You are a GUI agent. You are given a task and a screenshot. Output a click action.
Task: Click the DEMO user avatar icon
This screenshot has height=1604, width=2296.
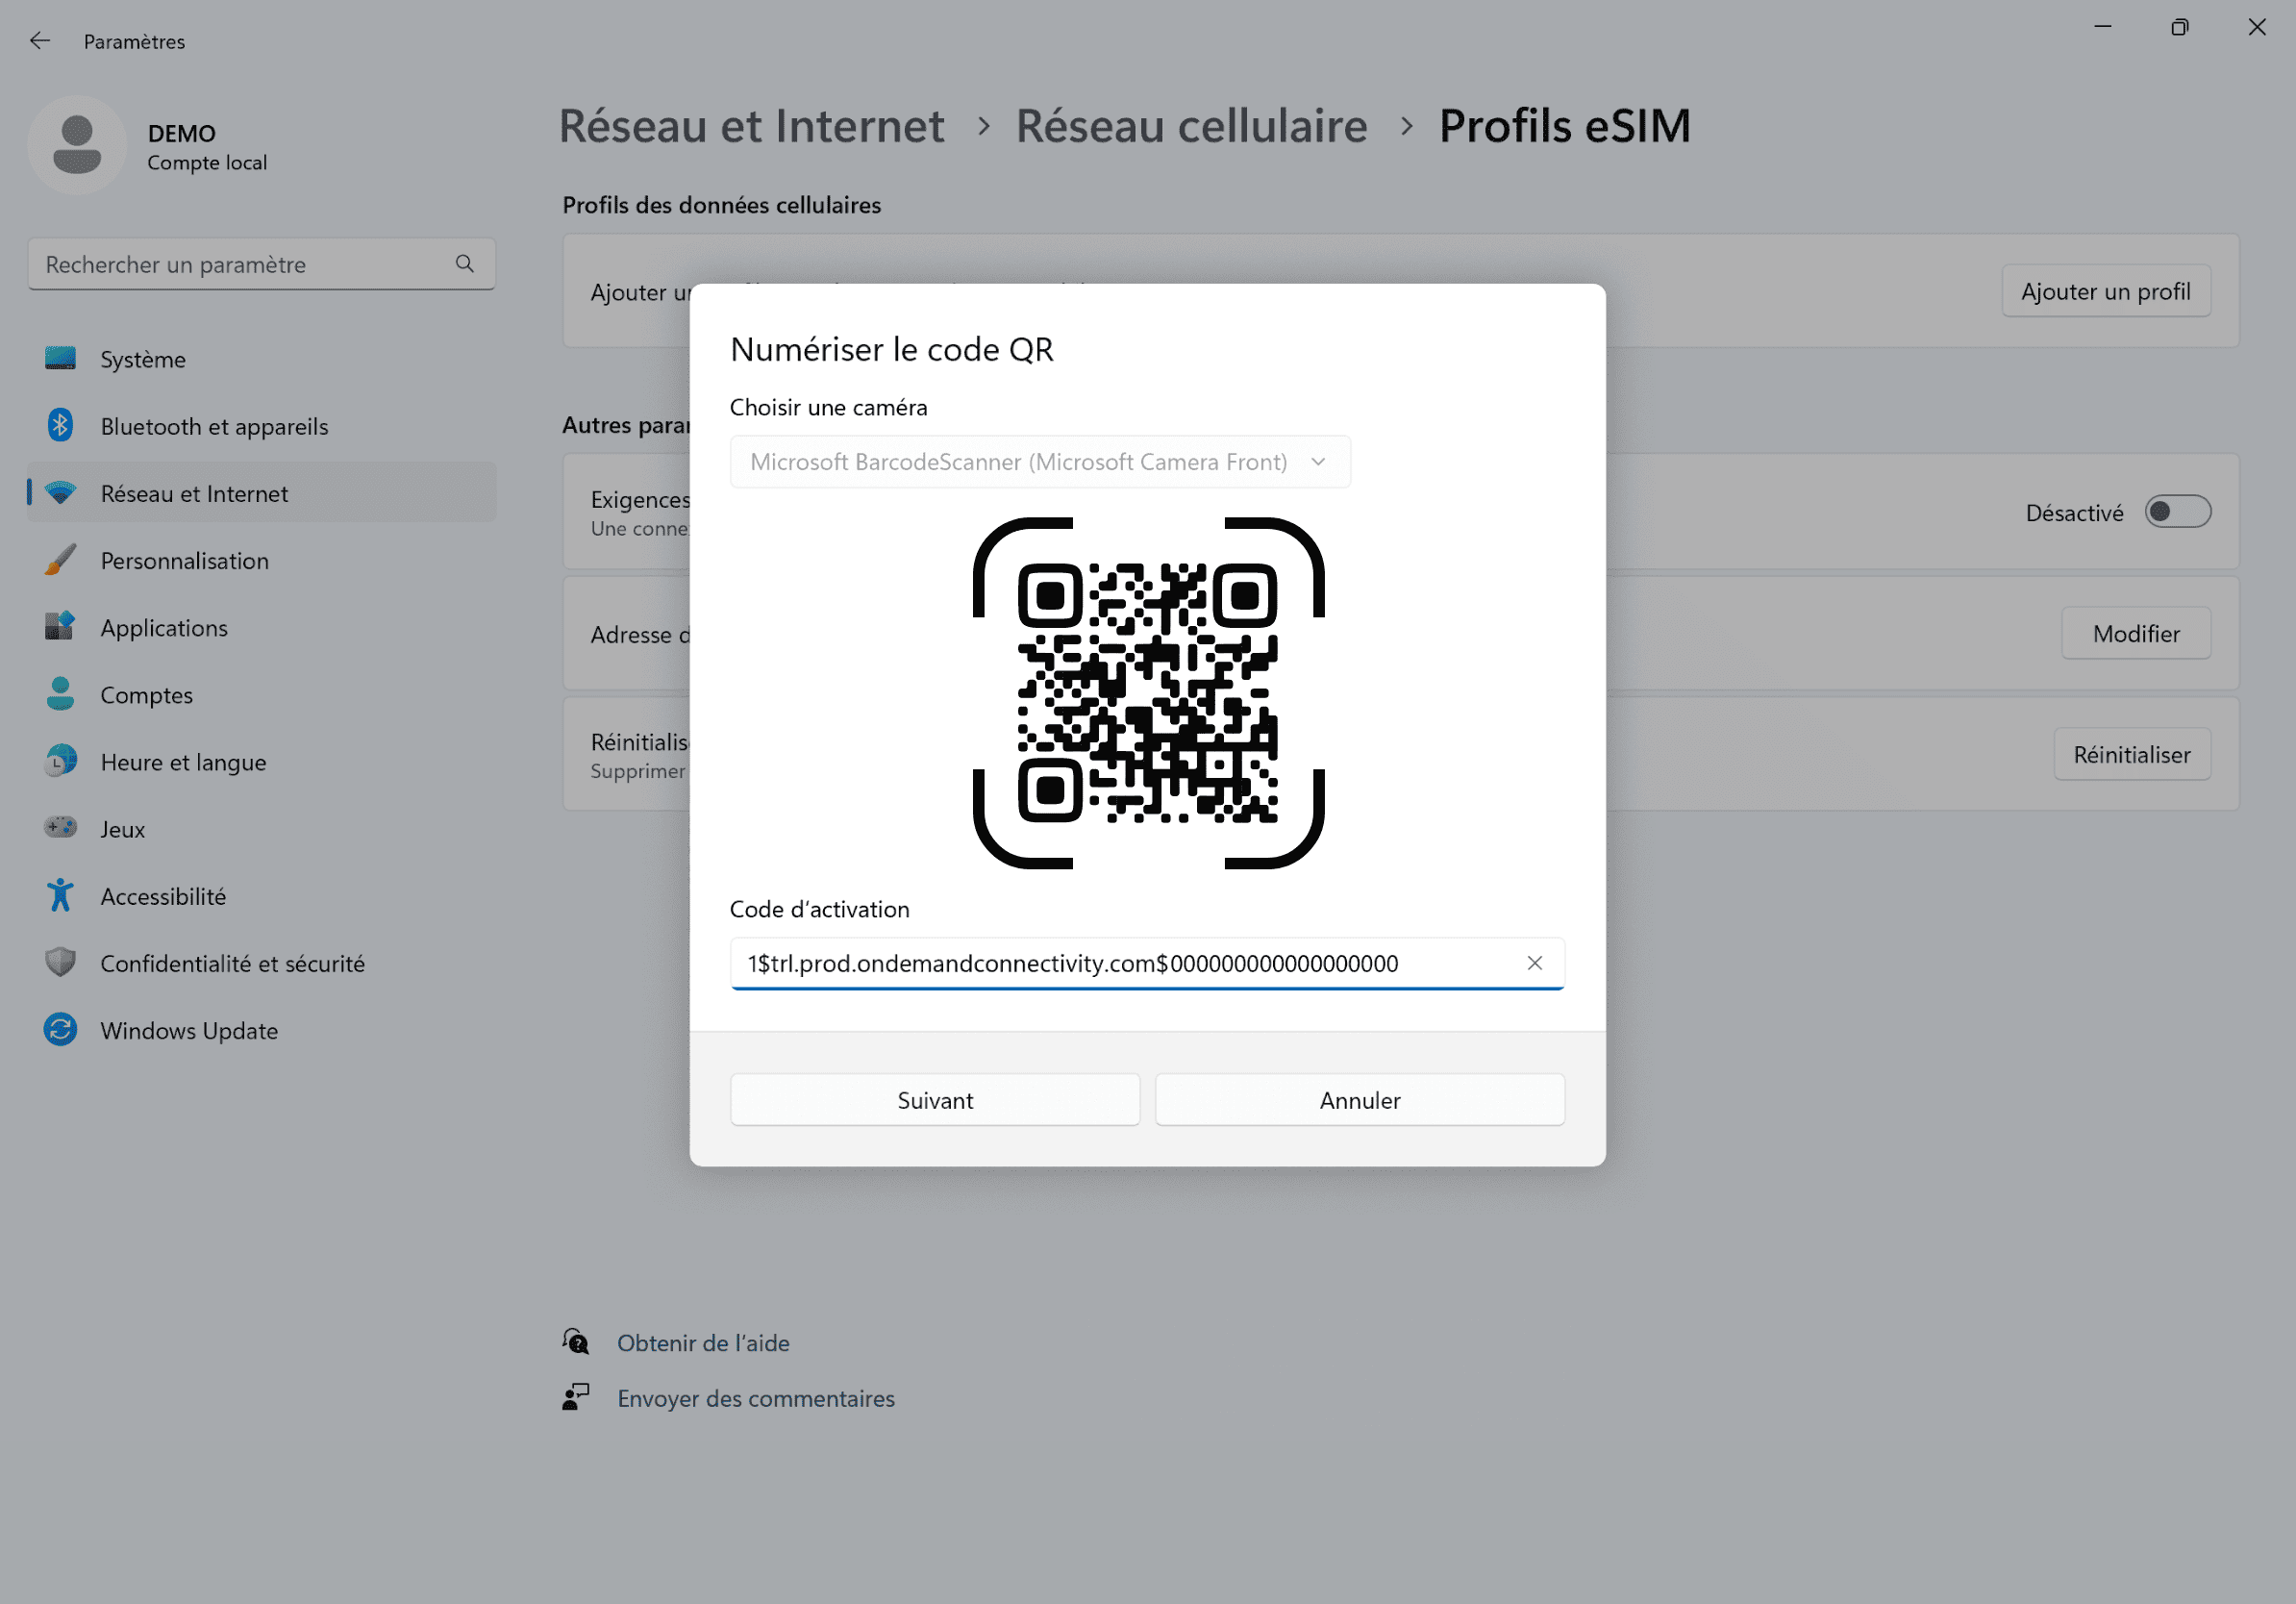pos(77,145)
